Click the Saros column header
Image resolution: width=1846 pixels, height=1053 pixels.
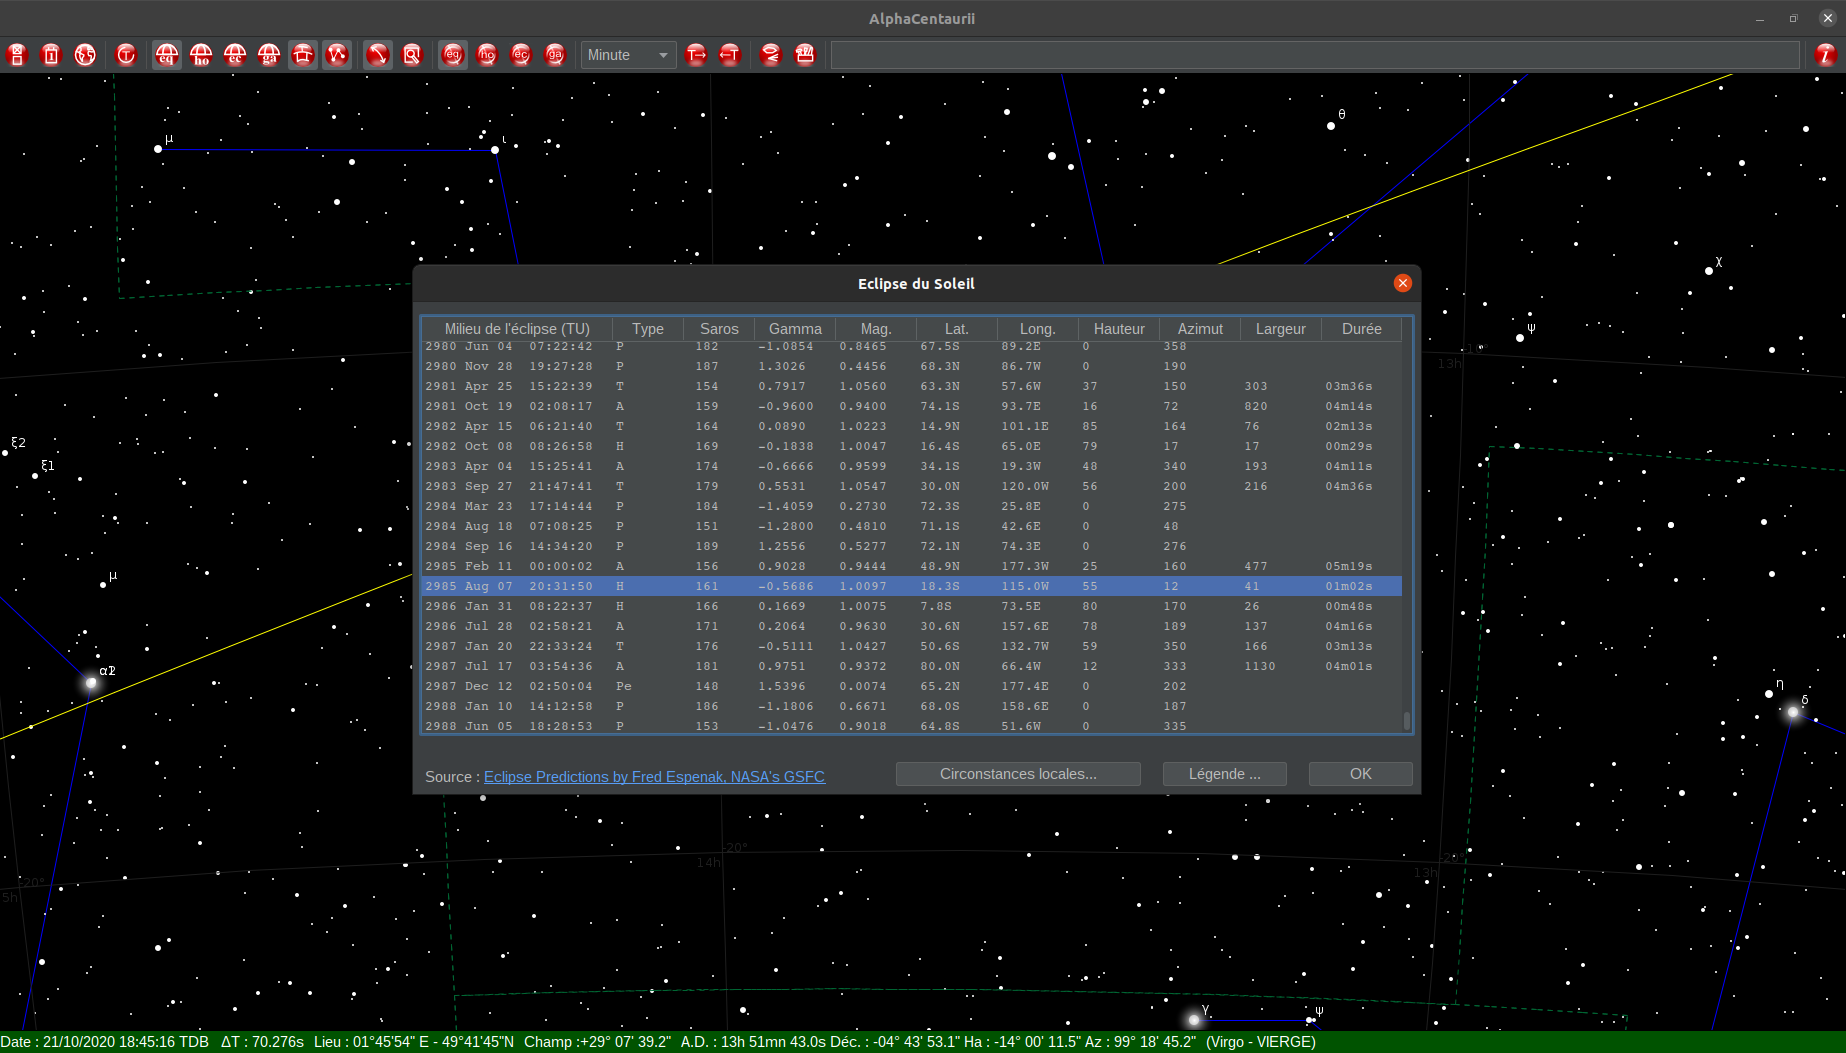click(719, 329)
